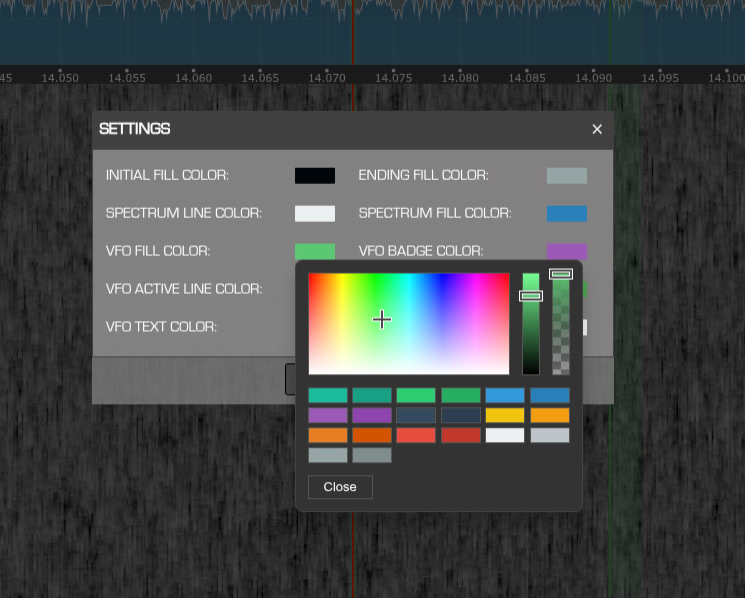Pick the yellow preset color

[x=505, y=415]
